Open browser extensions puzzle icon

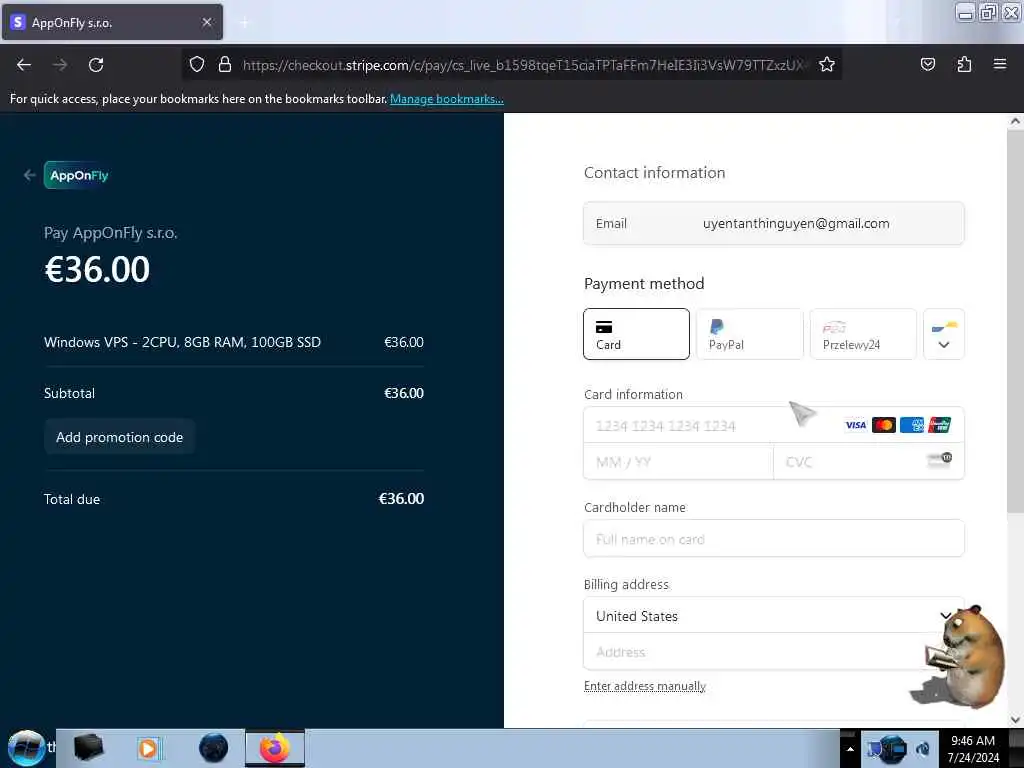click(964, 65)
